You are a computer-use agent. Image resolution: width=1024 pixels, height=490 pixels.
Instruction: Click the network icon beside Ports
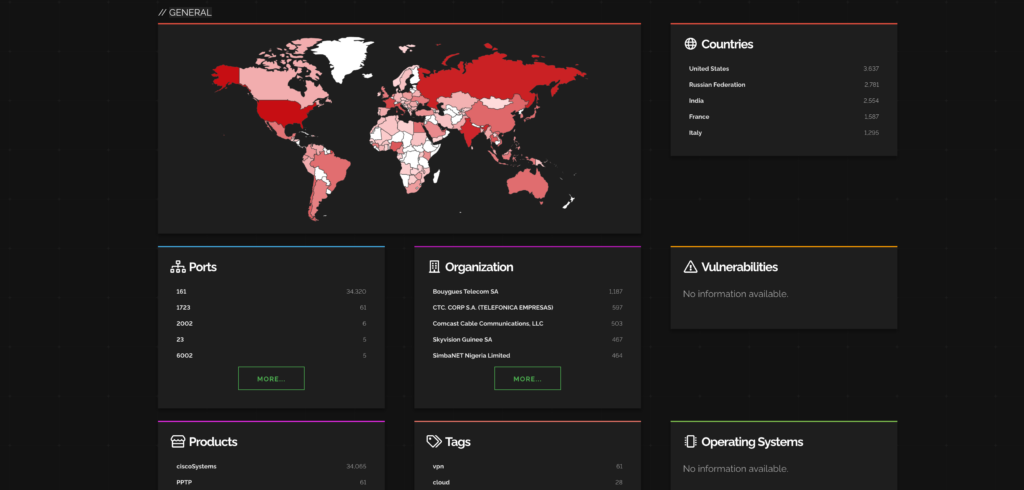[178, 267]
